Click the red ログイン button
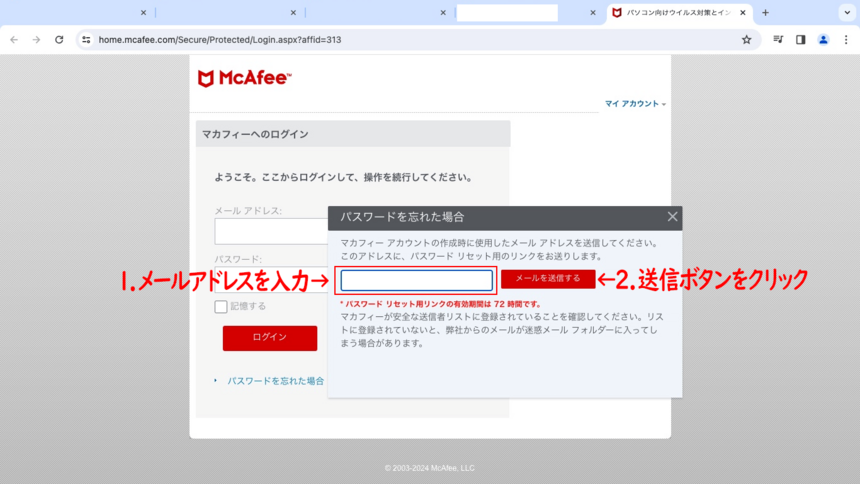 tap(270, 337)
